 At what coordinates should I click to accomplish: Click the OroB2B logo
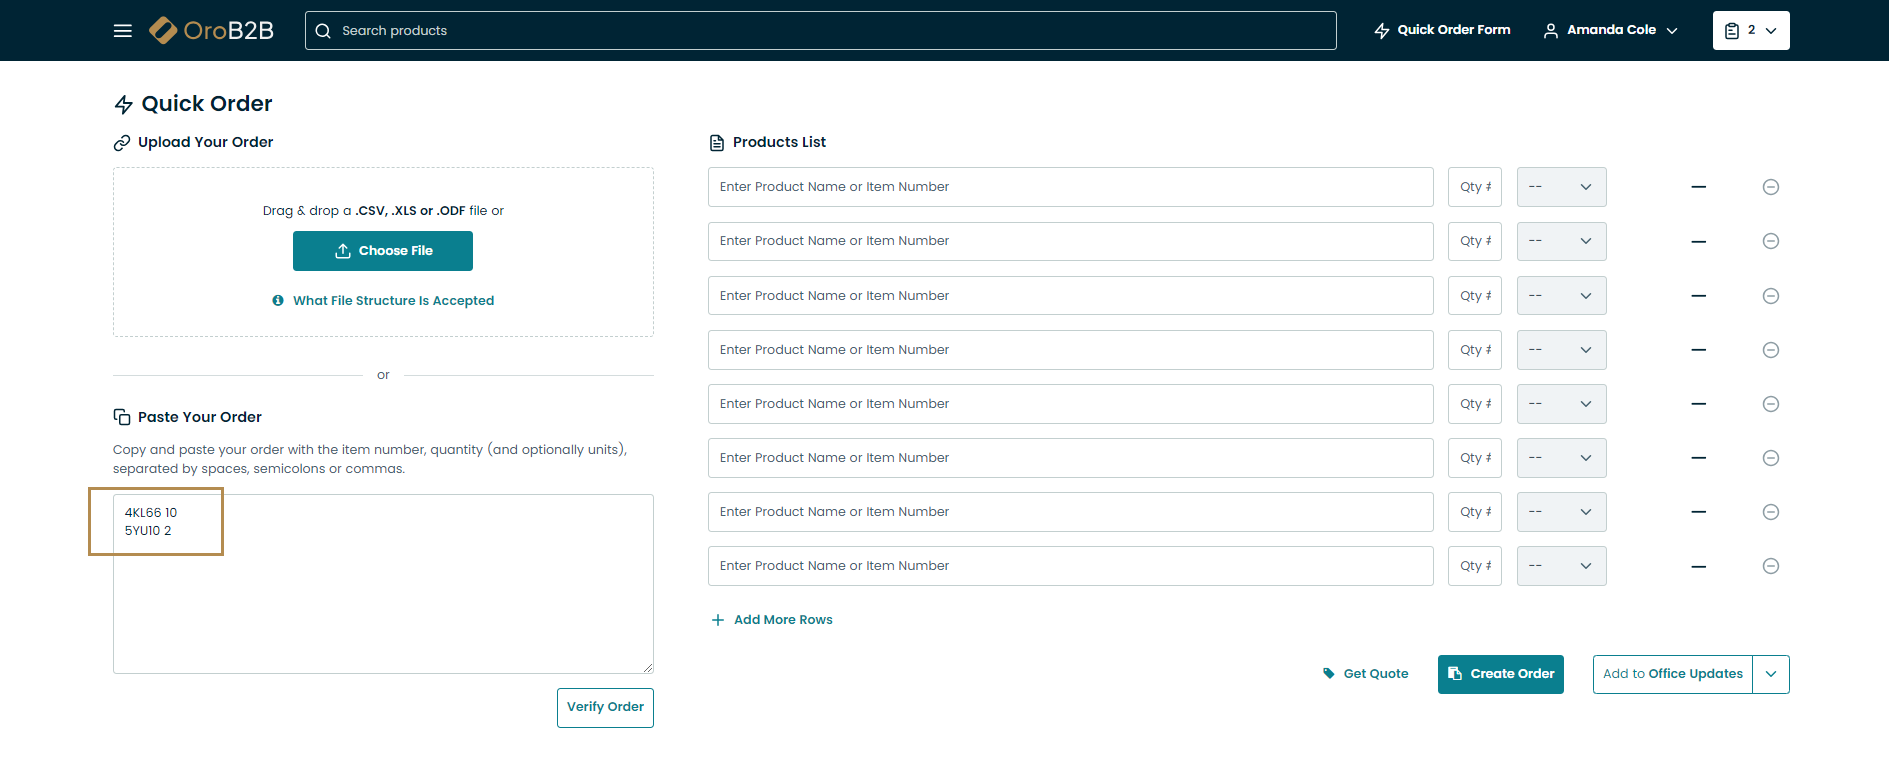click(x=212, y=31)
